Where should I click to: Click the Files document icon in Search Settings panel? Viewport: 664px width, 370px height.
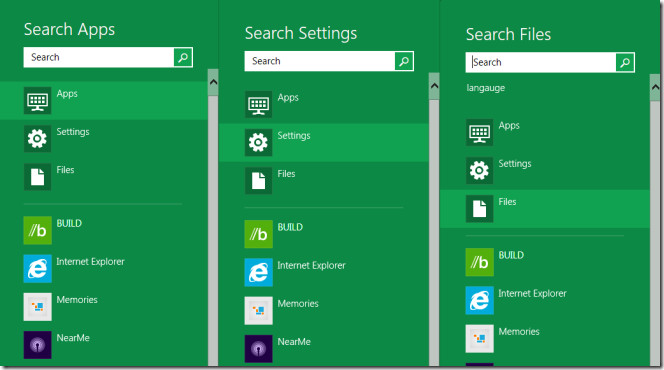[258, 180]
